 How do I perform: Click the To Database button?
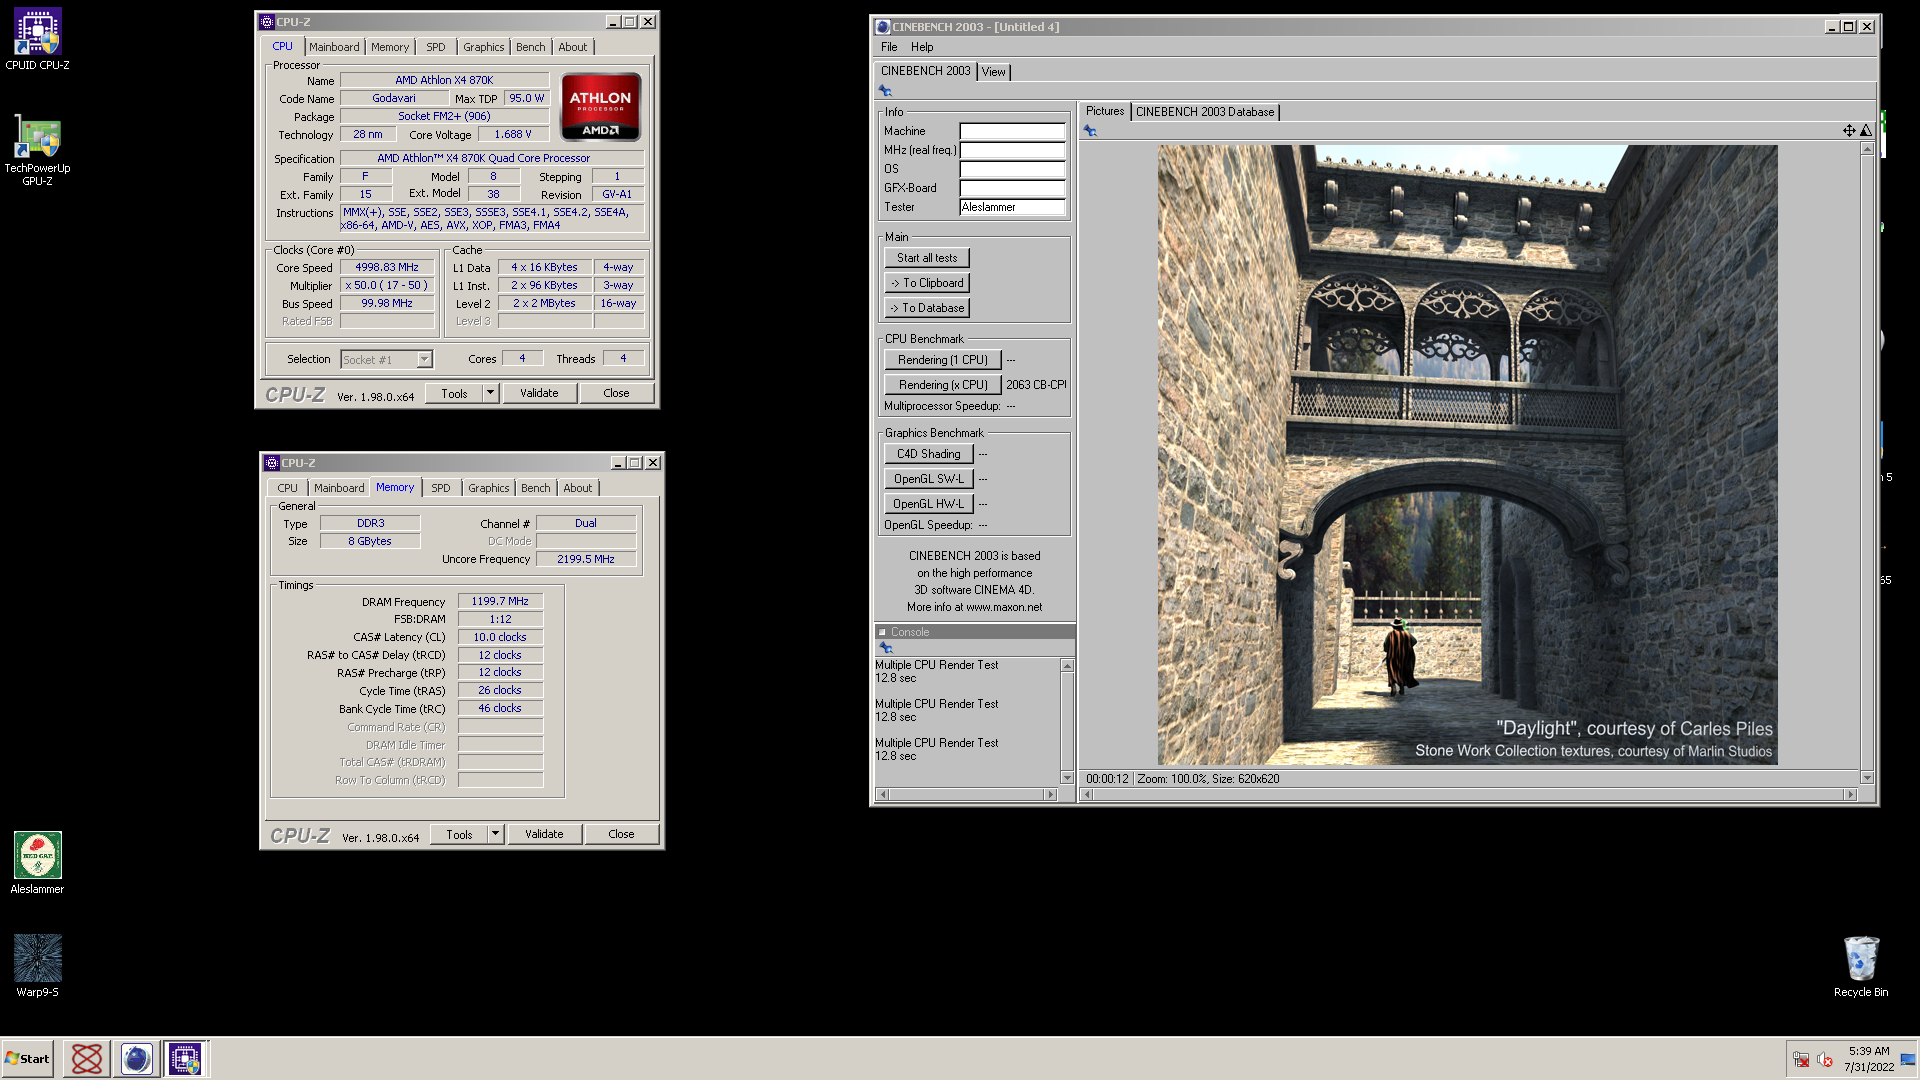(x=927, y=308)
